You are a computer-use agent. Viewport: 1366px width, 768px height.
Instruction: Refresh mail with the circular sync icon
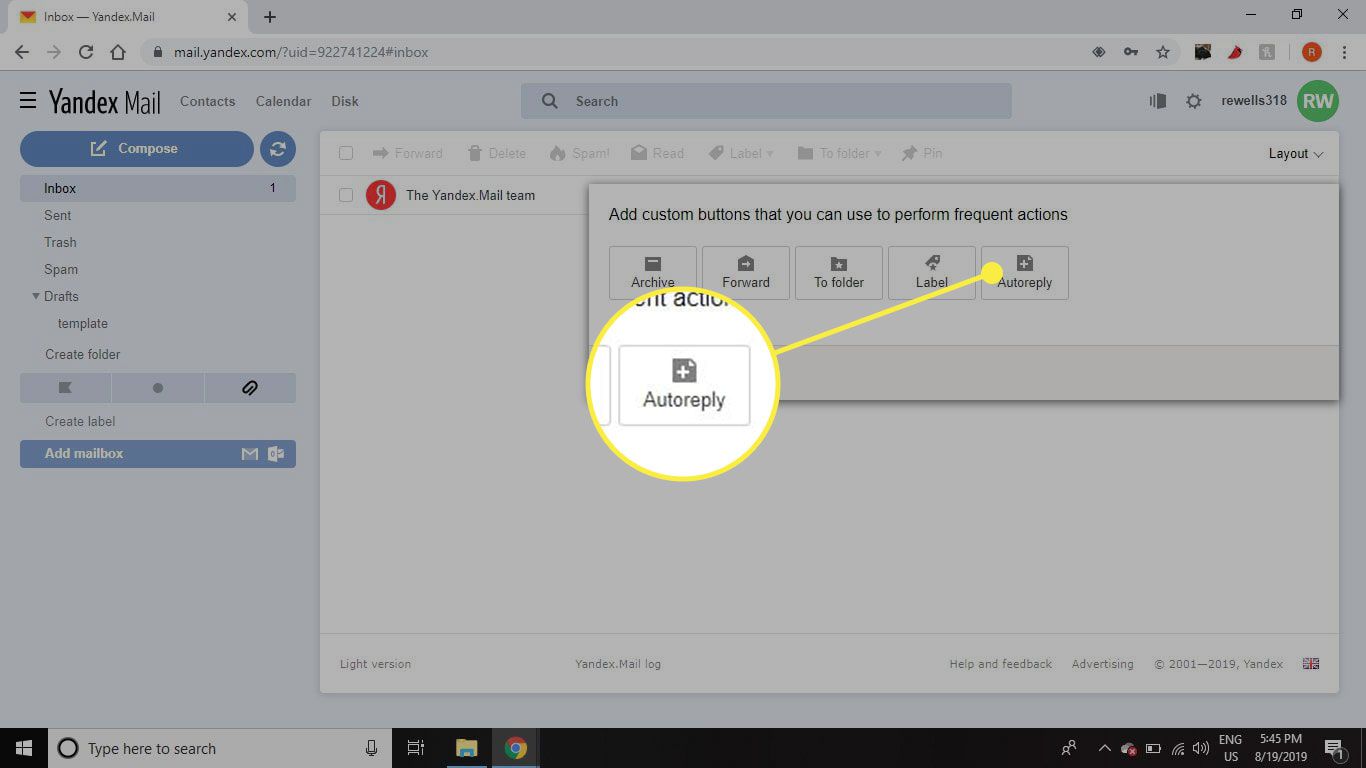[x=278, y=149]
